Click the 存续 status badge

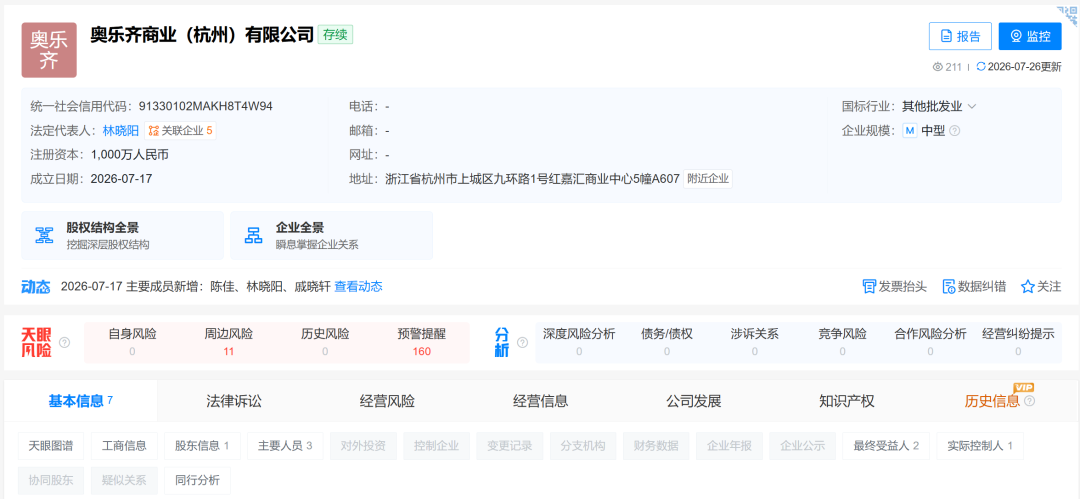[335, 34]
